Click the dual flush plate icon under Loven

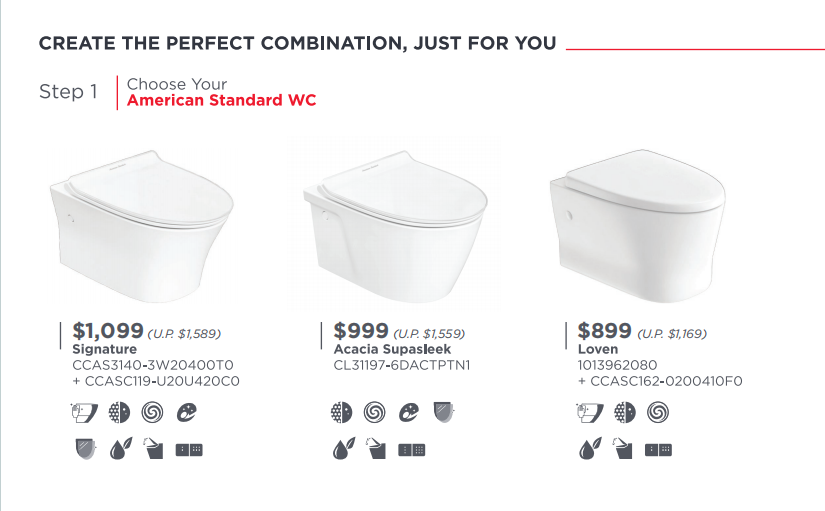click(x=658, y=450)
